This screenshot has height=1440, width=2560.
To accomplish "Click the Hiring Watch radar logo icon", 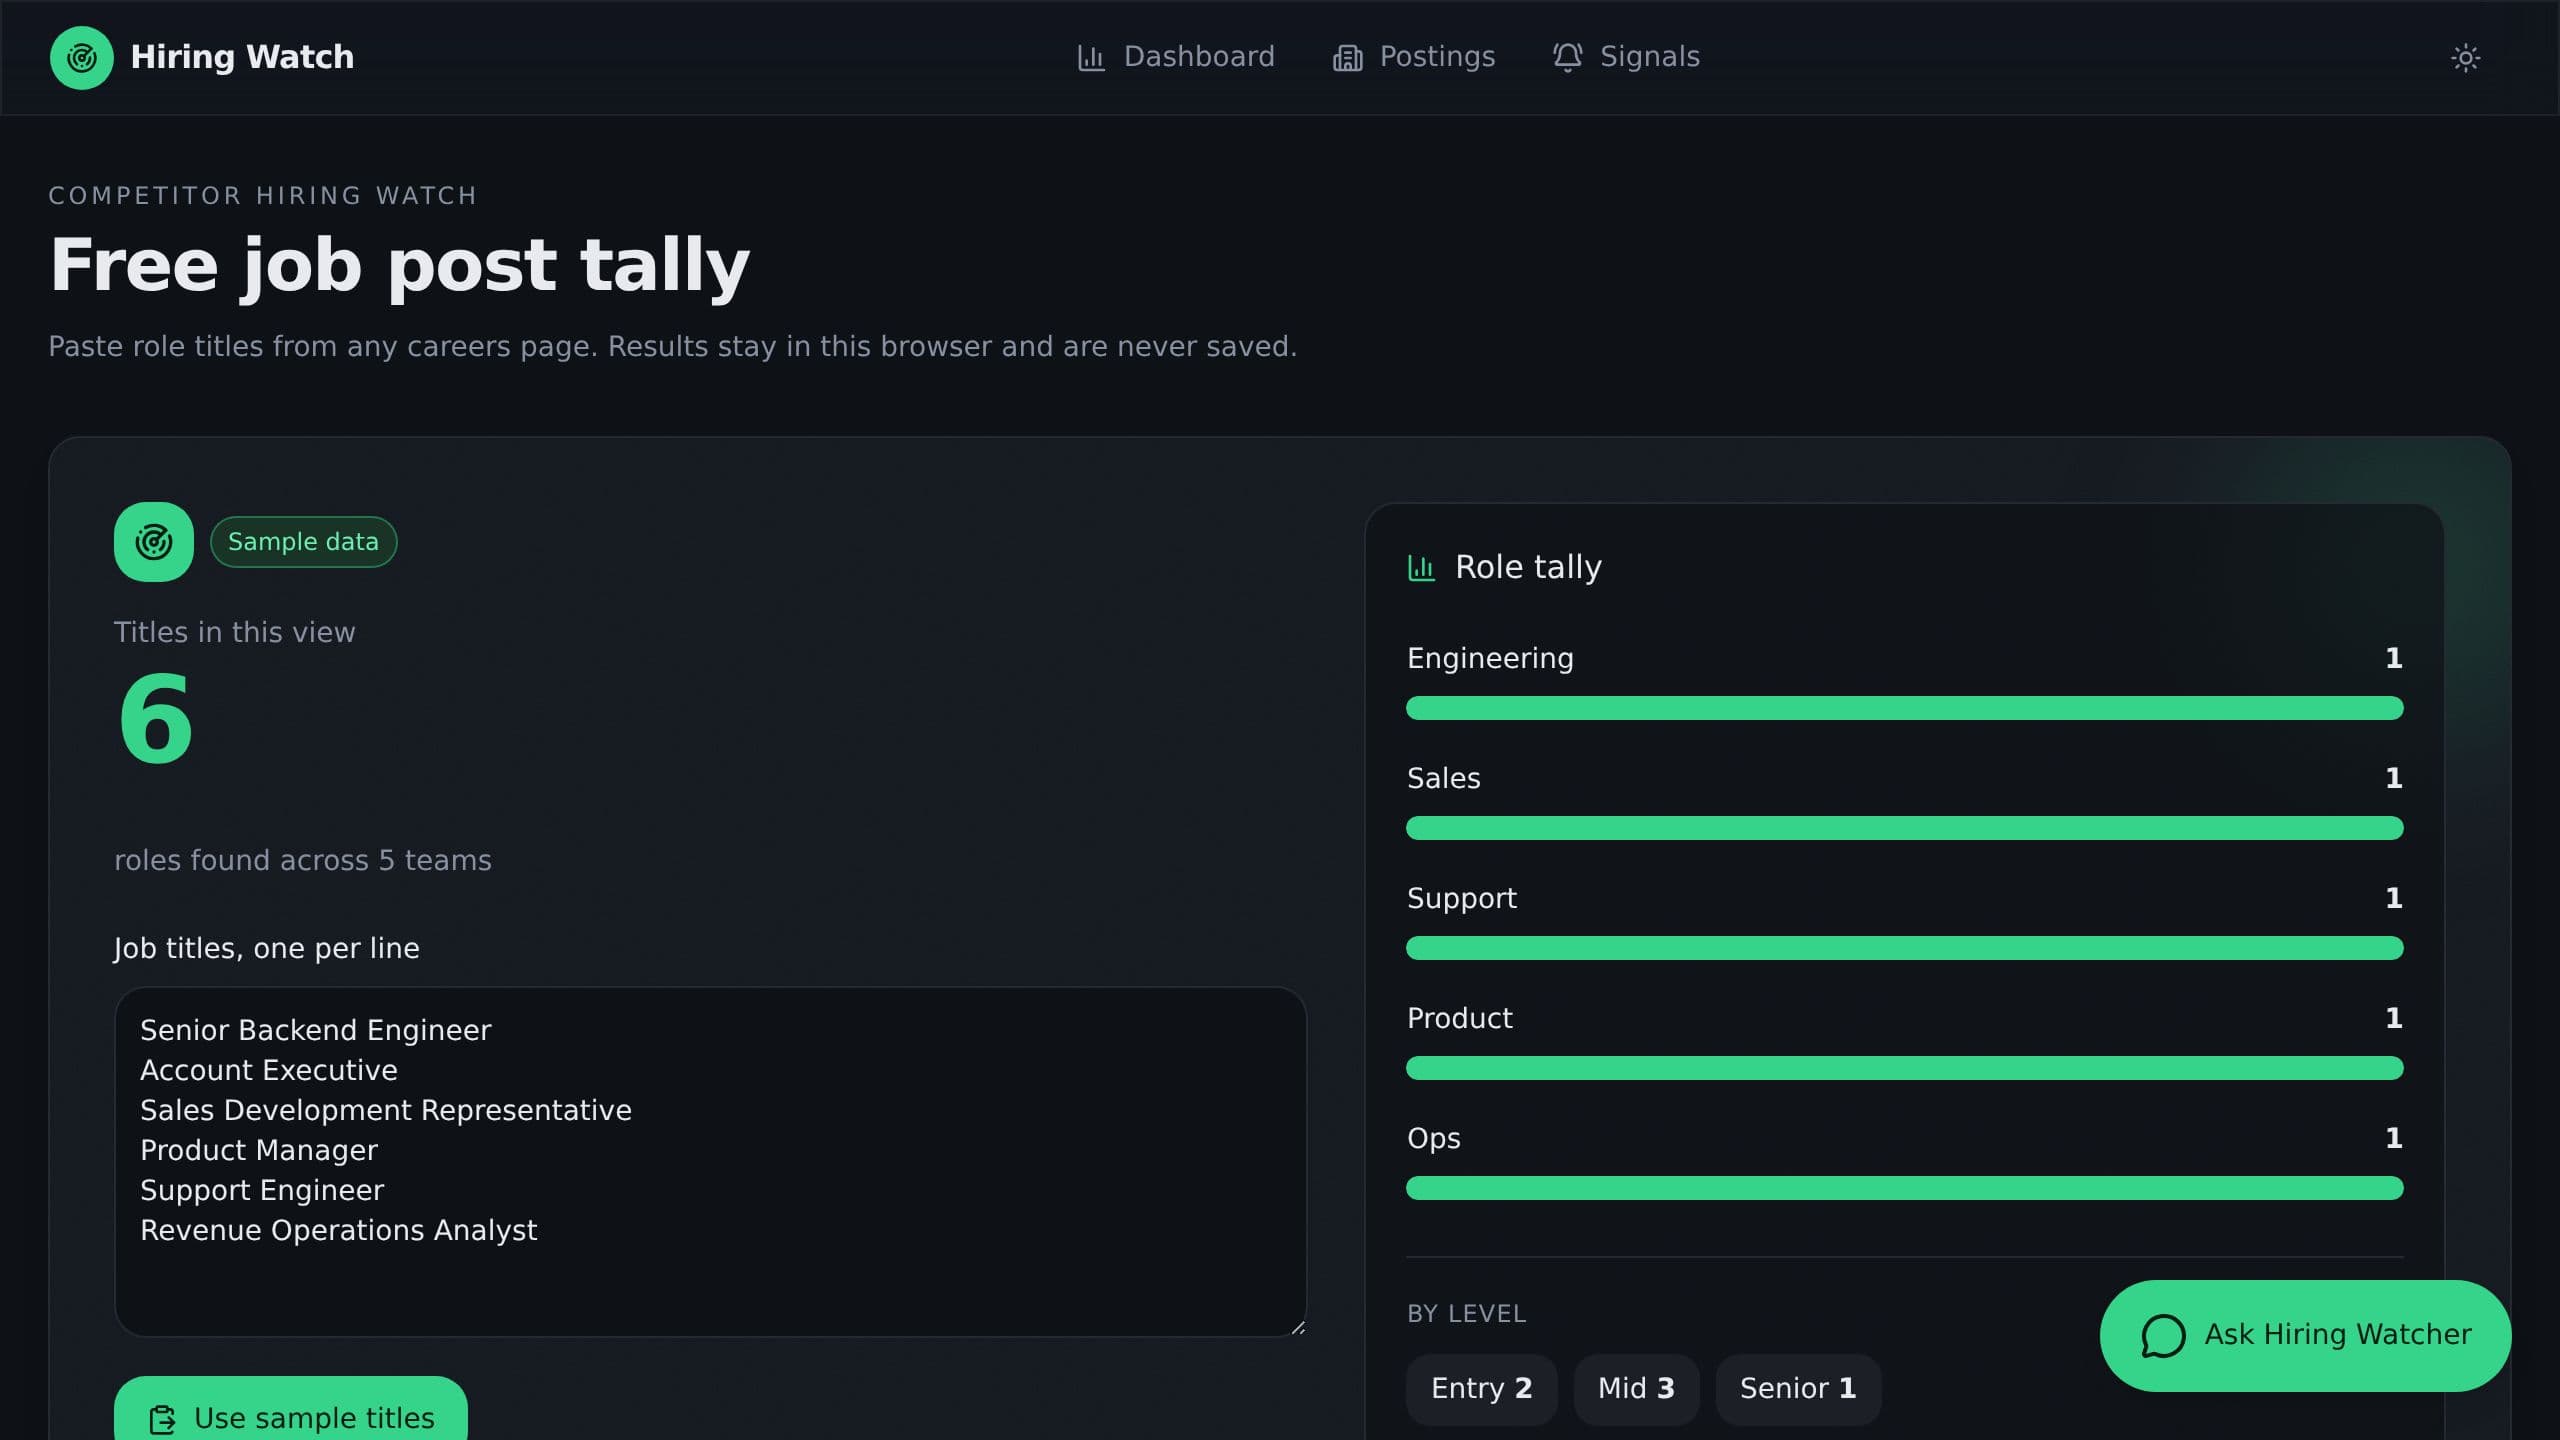I will [82, 58].
